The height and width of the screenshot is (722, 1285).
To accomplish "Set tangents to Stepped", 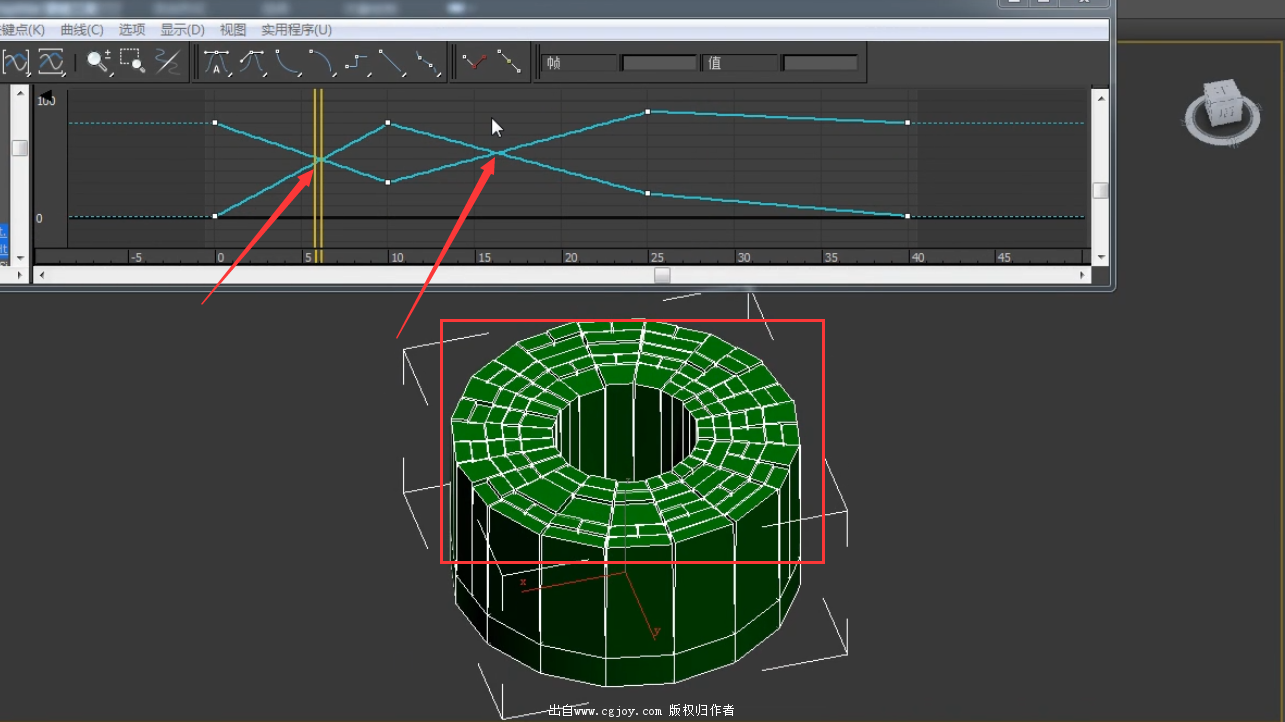I will pyautogui.click(x=357, y=63).
